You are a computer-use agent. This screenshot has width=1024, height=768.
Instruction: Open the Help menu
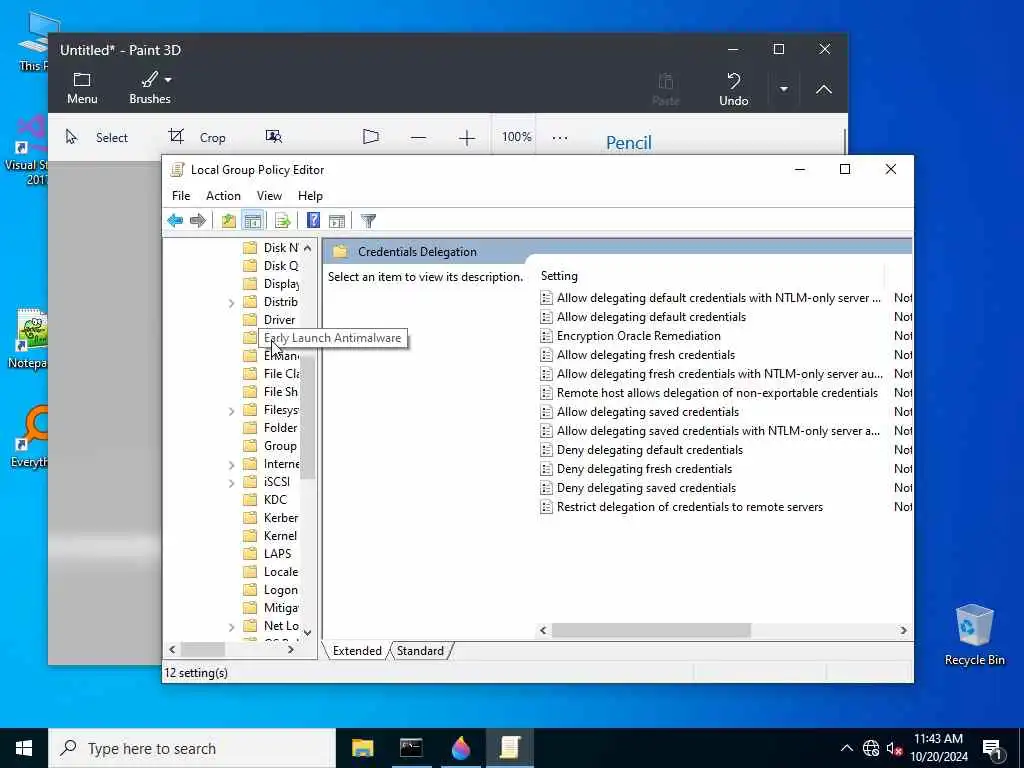coord(310,196)
